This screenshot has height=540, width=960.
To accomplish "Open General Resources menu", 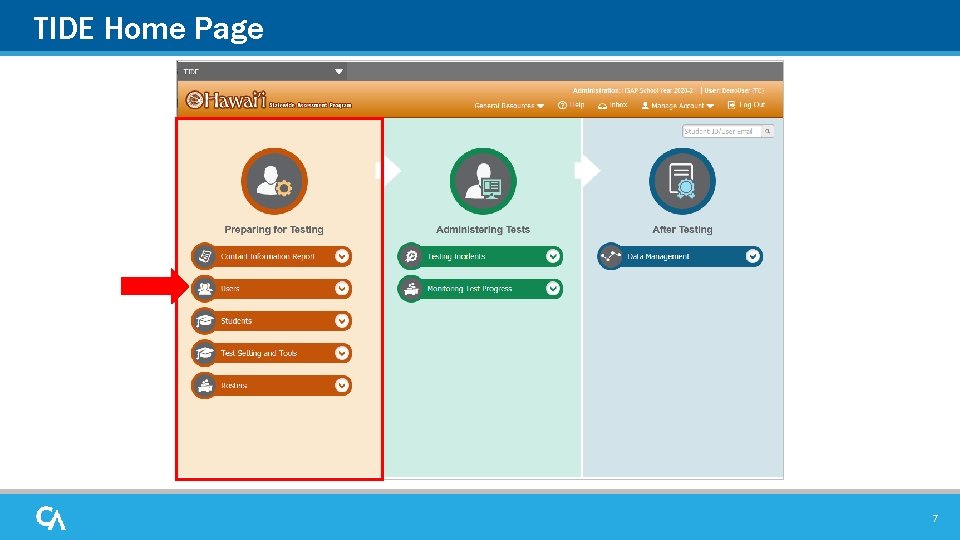I will (509, 105).
